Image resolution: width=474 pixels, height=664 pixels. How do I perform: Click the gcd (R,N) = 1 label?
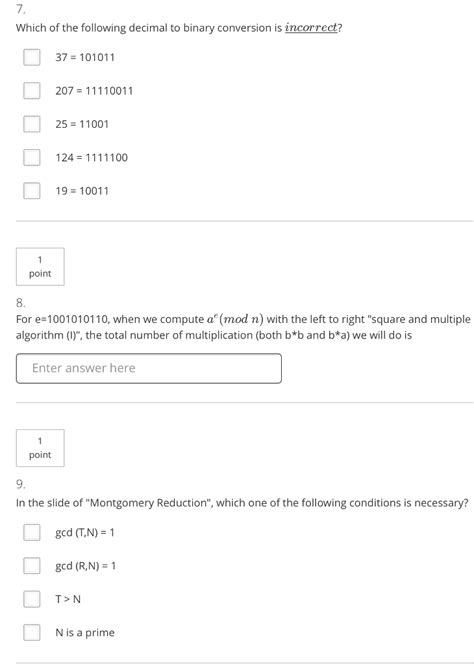pos(85,566)
